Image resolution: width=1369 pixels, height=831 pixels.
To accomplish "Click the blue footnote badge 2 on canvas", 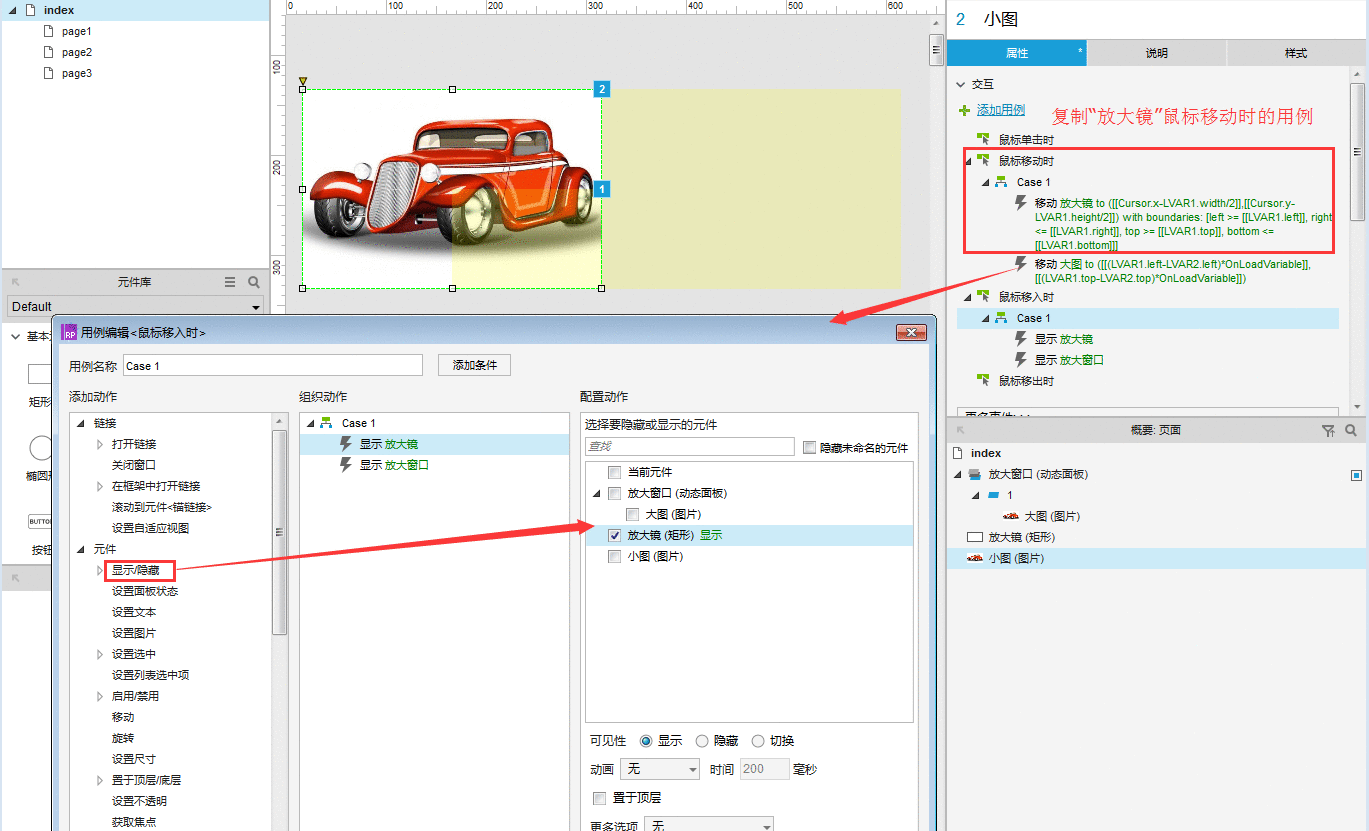I will [602, 89].
